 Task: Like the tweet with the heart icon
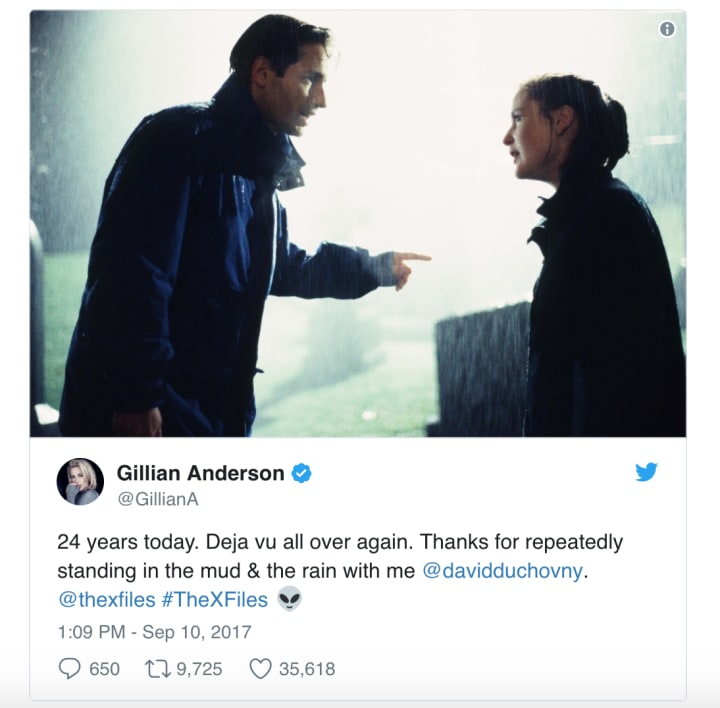(x=260, y=669)
